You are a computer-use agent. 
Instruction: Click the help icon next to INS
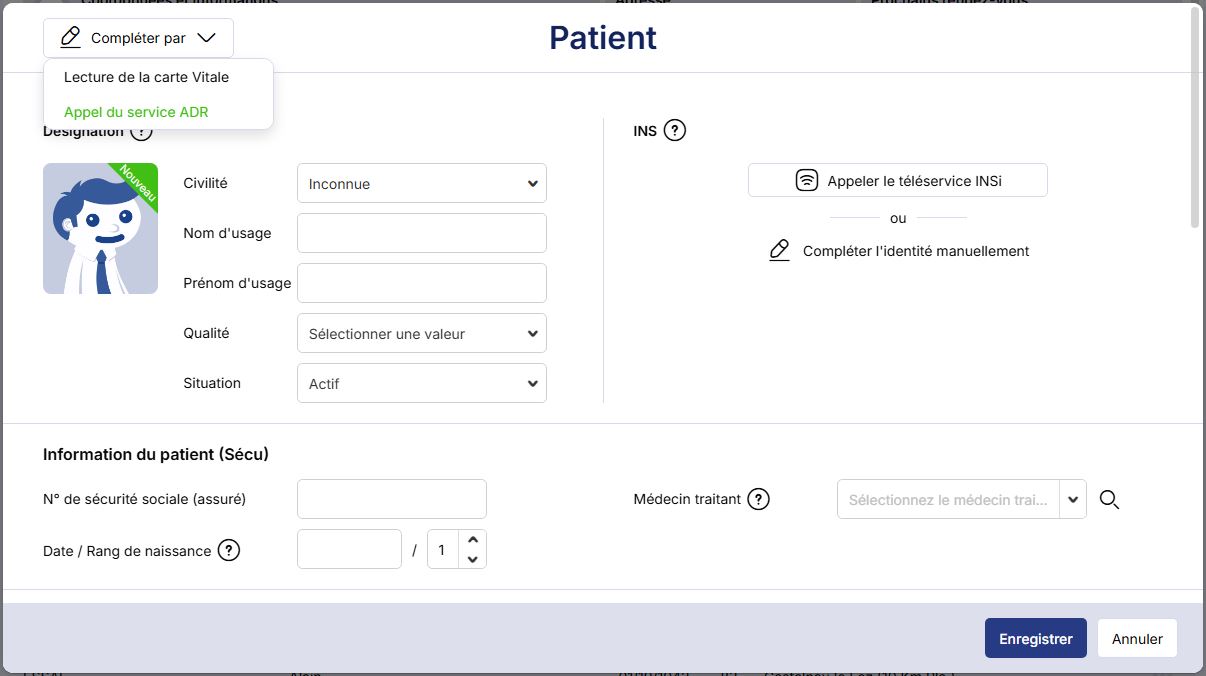click(675, 130)
